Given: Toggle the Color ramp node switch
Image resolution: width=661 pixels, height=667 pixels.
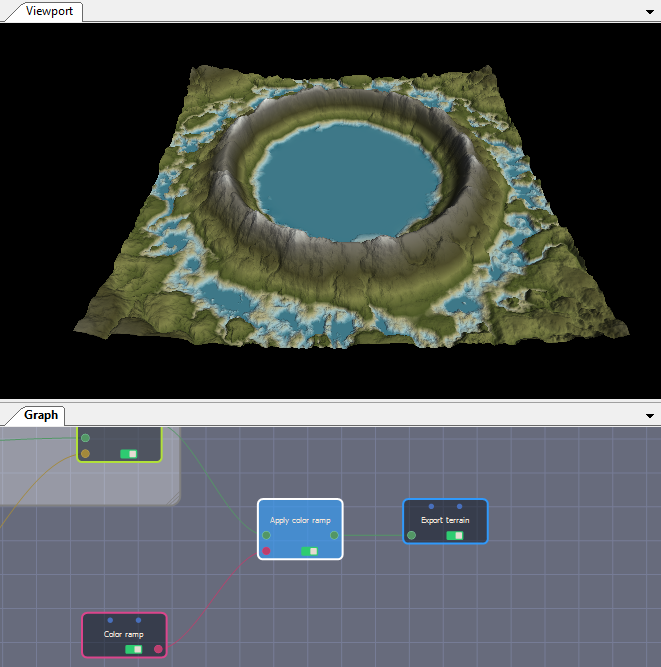Looking at the screenshot, I should coord(134,650).
